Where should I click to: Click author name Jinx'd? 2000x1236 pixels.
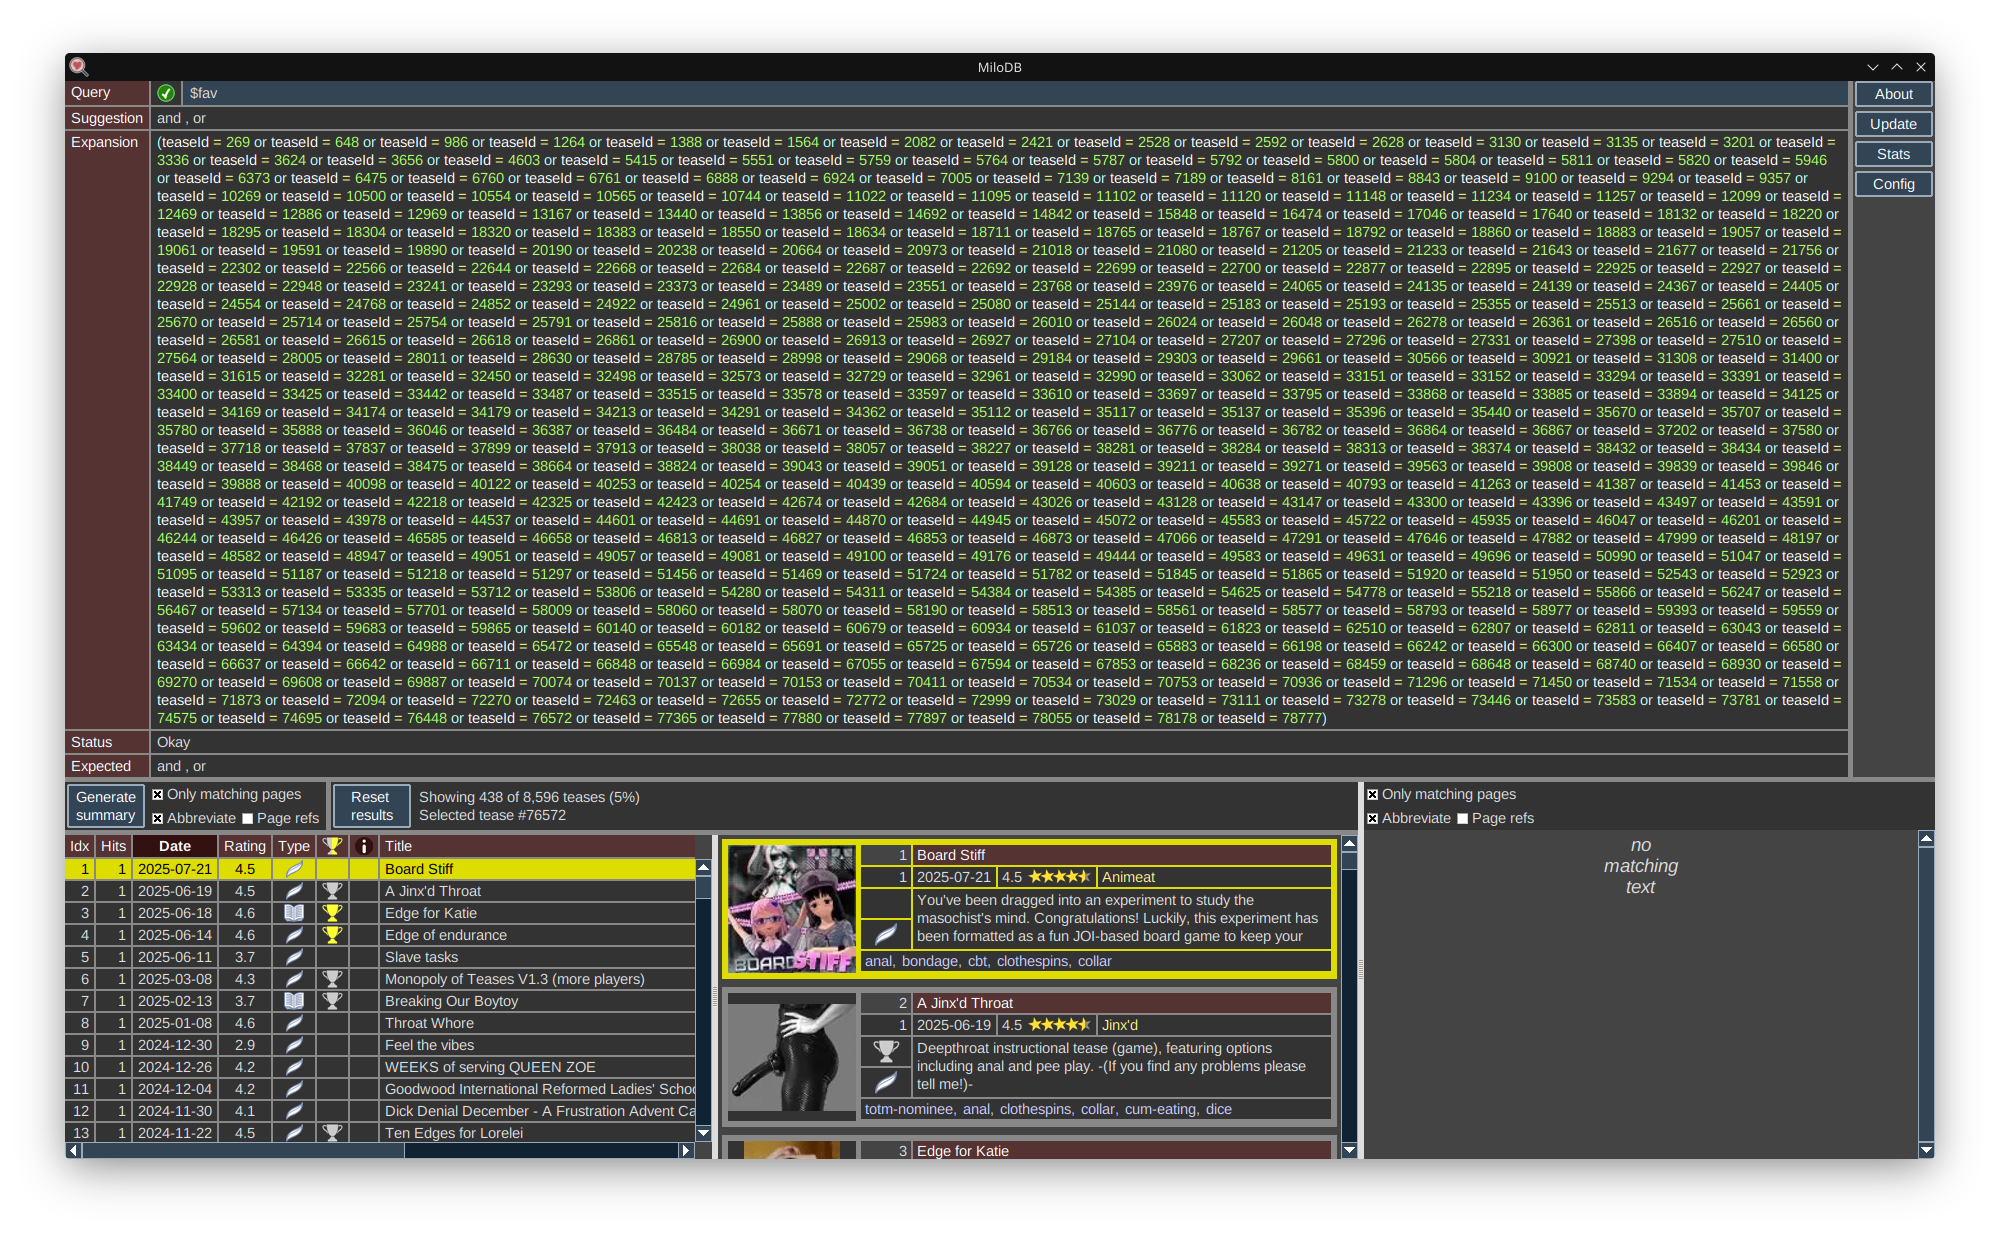[1120, 1025]
